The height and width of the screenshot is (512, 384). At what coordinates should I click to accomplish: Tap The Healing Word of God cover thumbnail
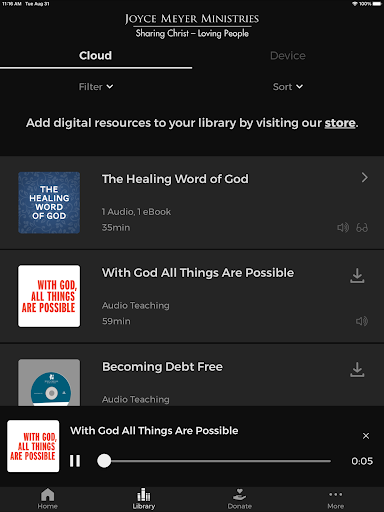coord(49,203)
